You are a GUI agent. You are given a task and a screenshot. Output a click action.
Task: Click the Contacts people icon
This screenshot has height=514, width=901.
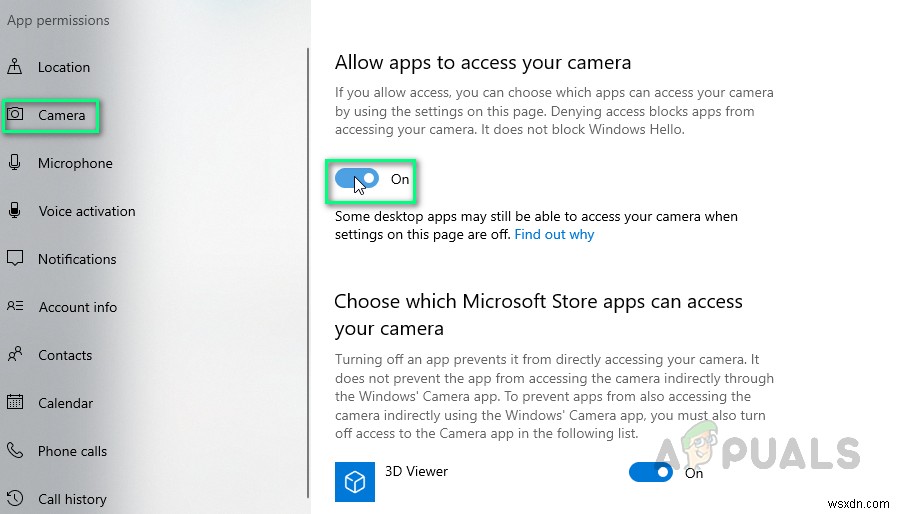click(15, 355)
